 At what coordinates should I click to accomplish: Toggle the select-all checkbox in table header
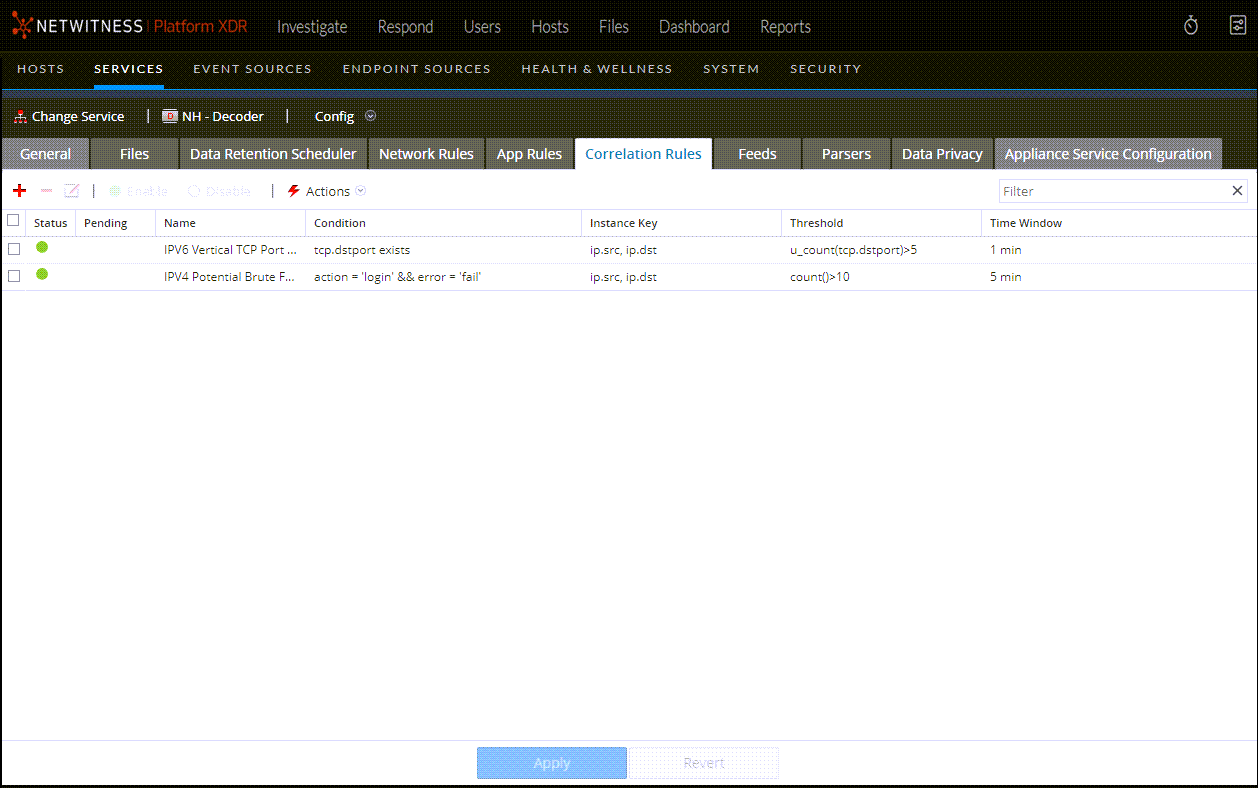point(14,221)
